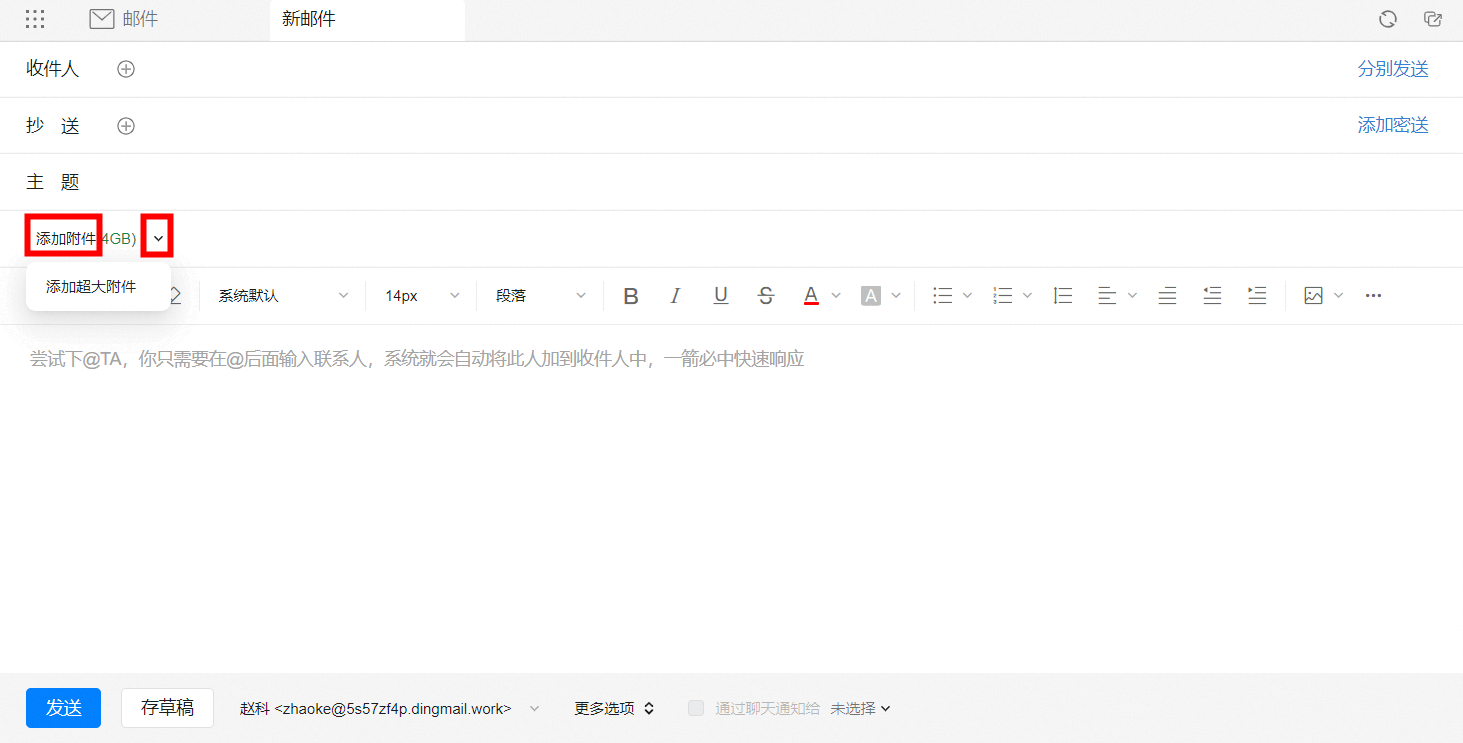
Task: Toggle underline formatting
Action: click(x=721, y=296)
